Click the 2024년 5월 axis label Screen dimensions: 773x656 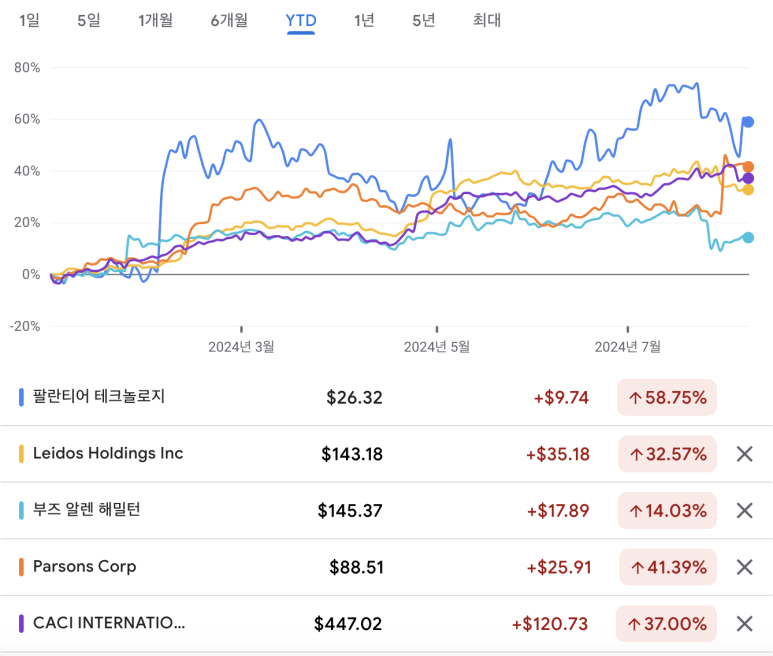pos(437,347)
